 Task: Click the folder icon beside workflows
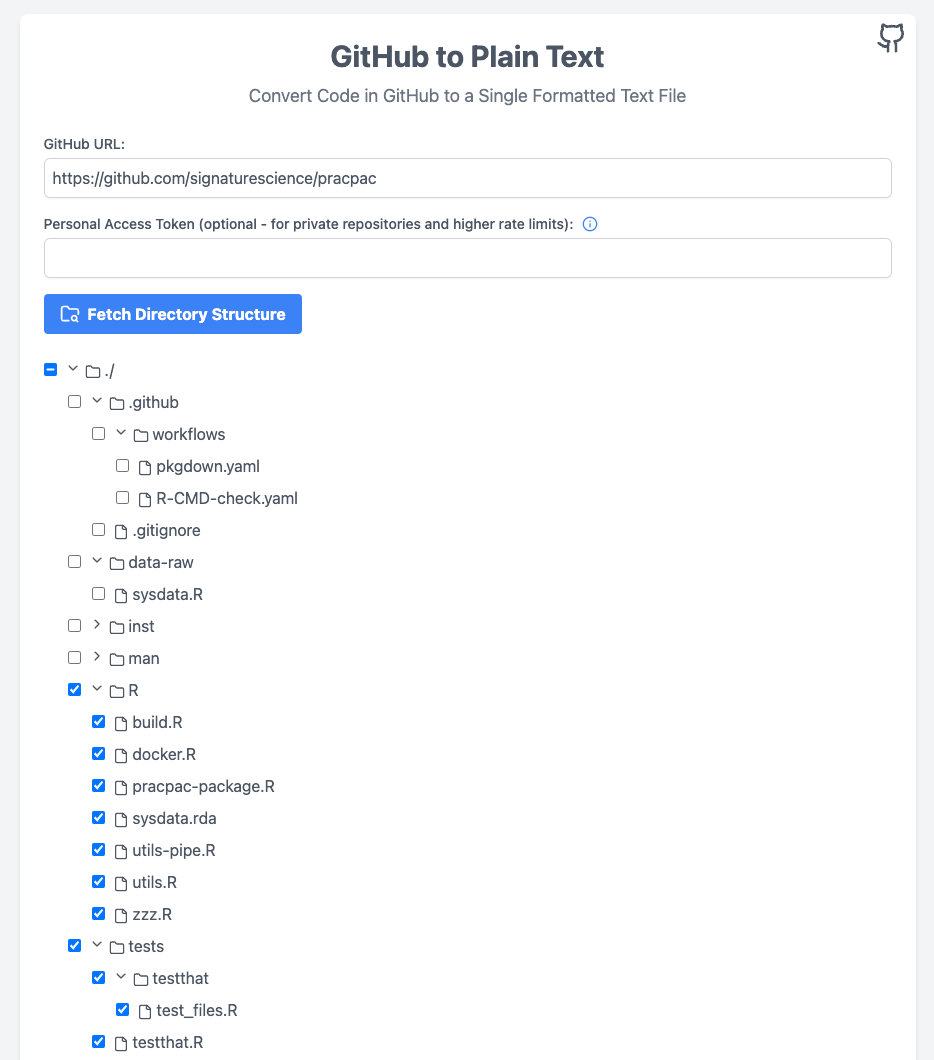(x=140, y=434)
